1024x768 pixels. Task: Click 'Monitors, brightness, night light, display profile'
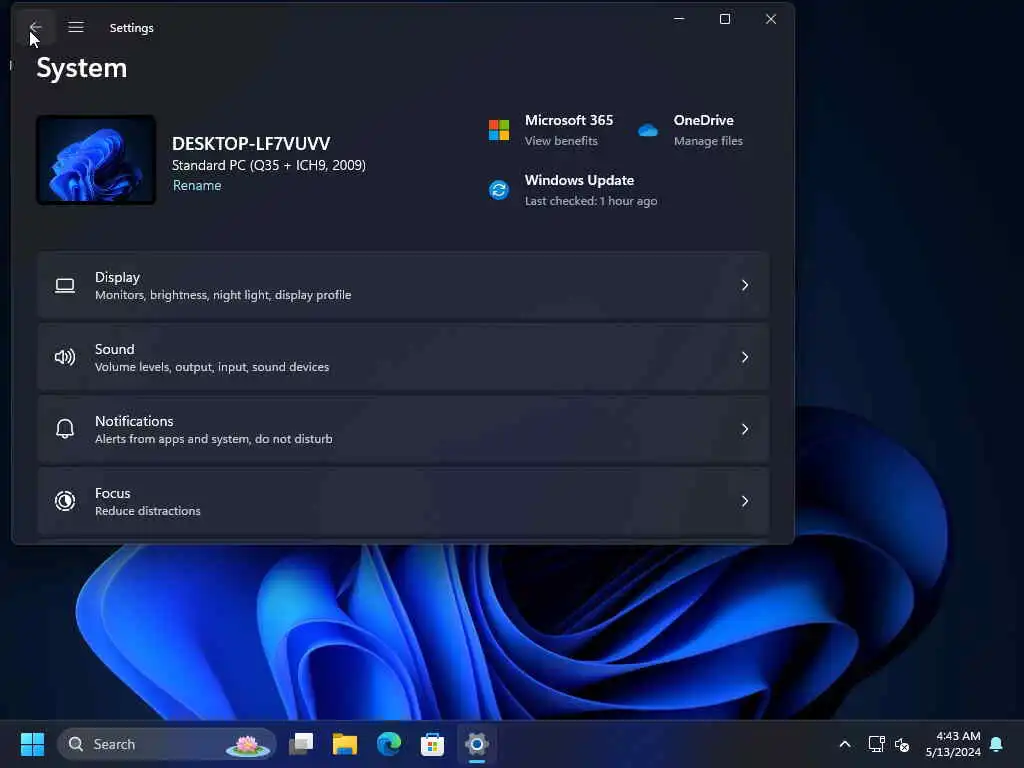pos(223,295)
